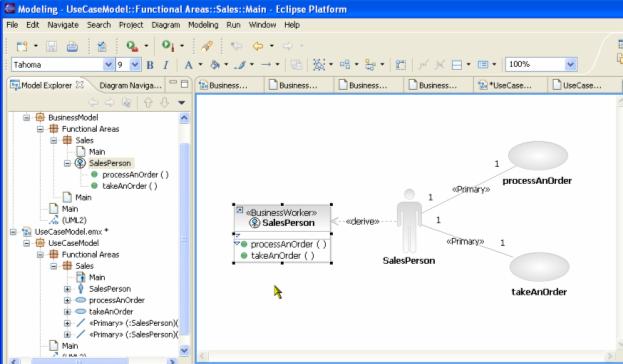This screenshot has width=623, height=364.
Task: Collapse the SalesPerson business worker node
Action: pos(67,163)
